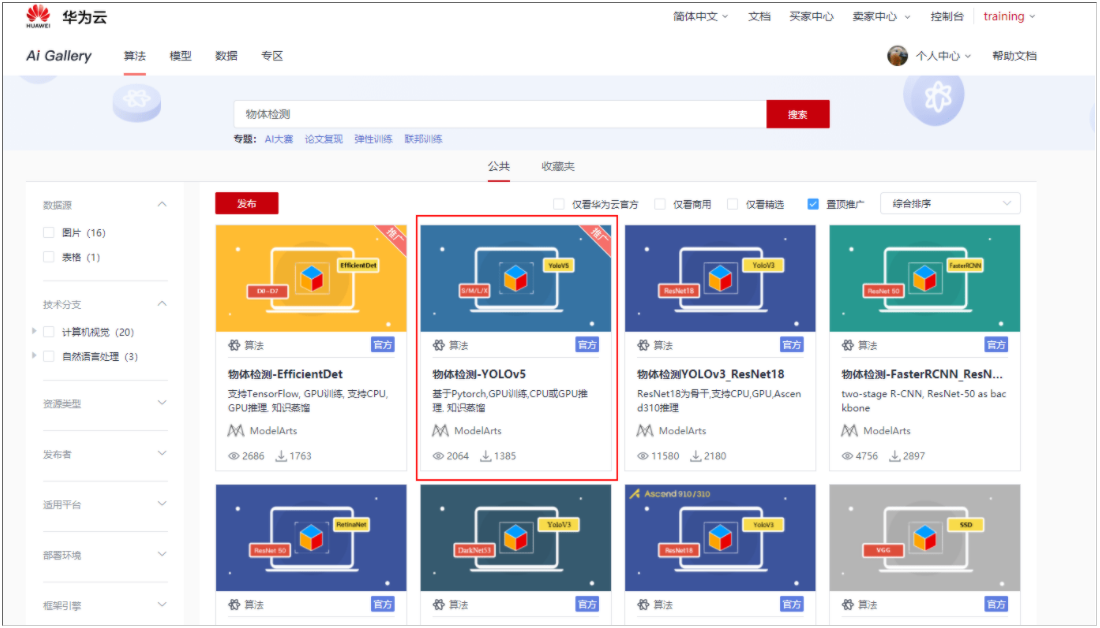
Task: Click the search field containing 物体检测
Action: pyautogui.click(x=499, y=114)
